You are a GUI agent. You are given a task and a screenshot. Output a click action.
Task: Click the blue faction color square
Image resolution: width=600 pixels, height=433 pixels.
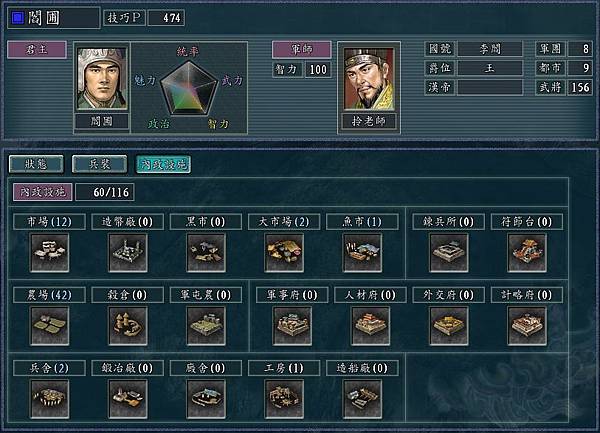[x=18, y=18]
